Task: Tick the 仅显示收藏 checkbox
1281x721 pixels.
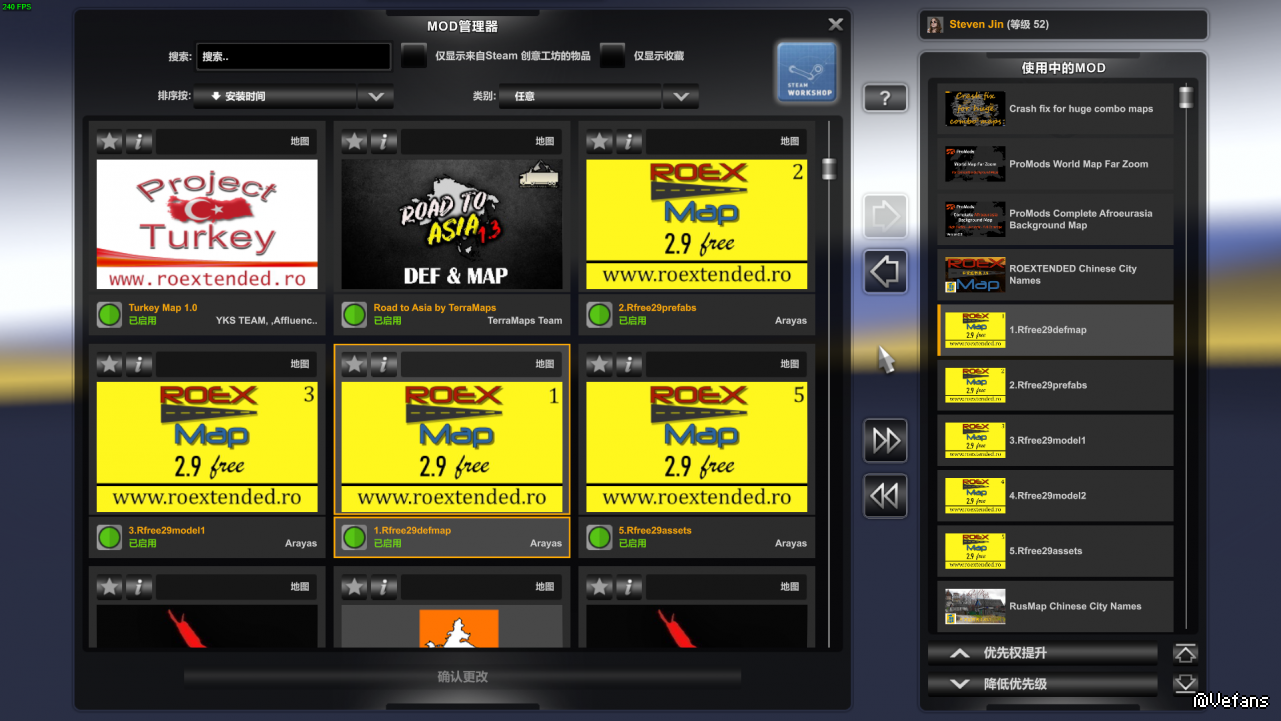Action: click(x=613, y=56)
